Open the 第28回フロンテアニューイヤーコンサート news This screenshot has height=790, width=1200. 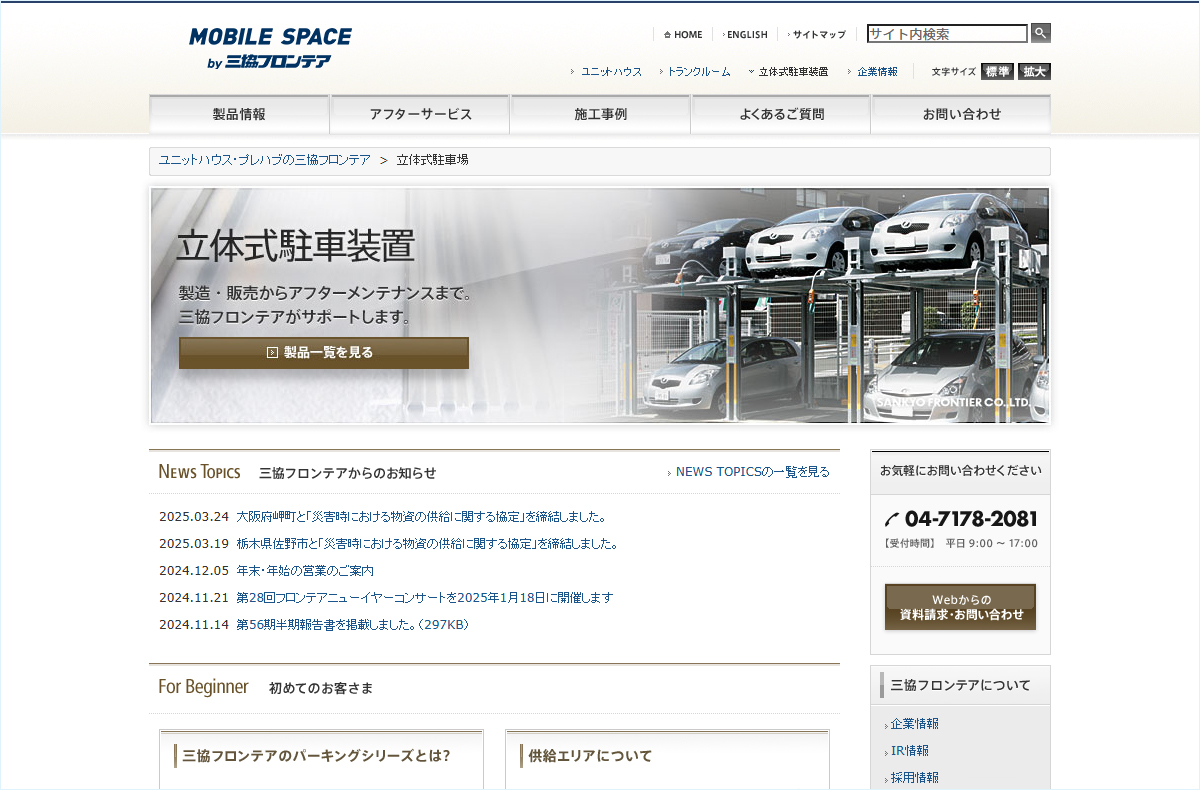[x=425, y=598]
